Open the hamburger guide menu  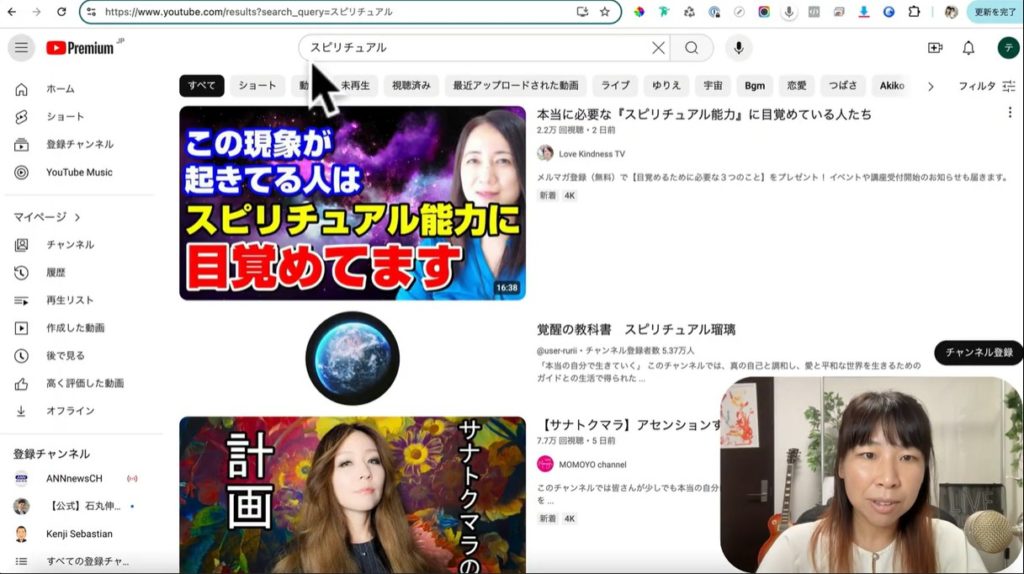21,48
